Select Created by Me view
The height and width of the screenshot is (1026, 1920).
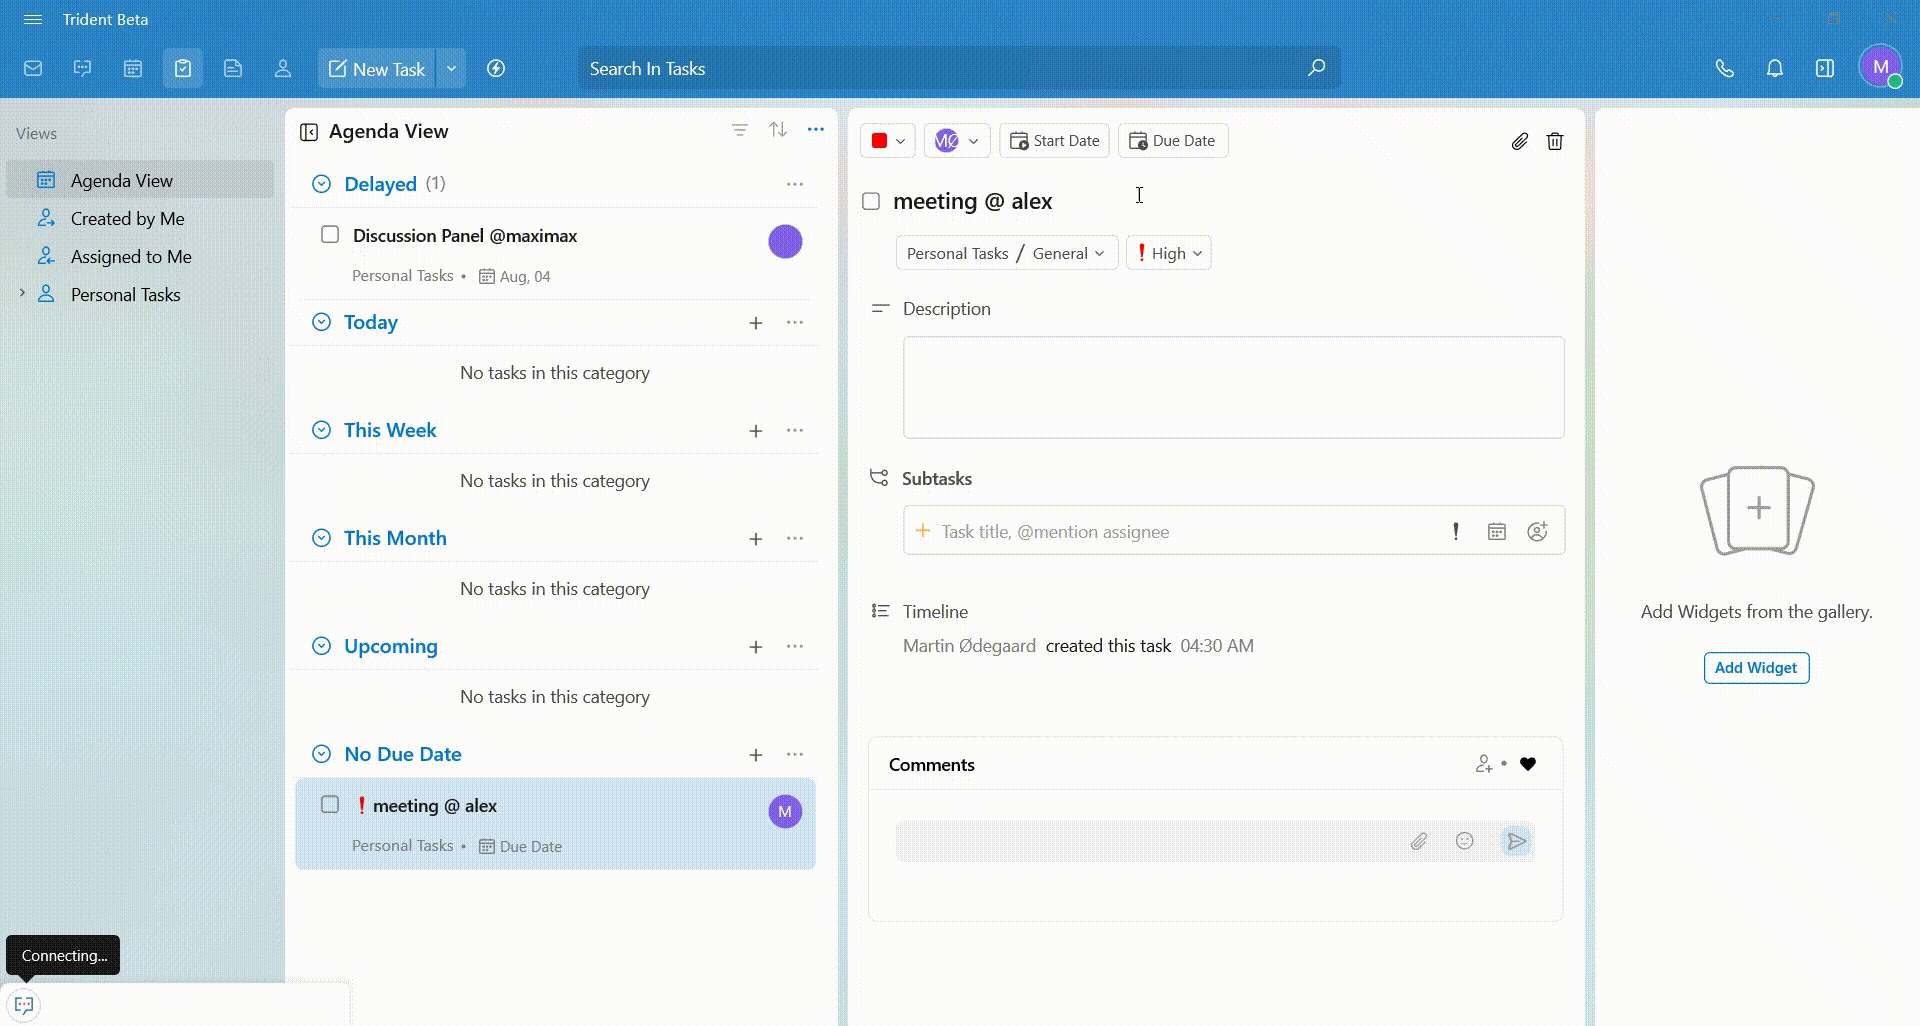[x=127, y=219]
